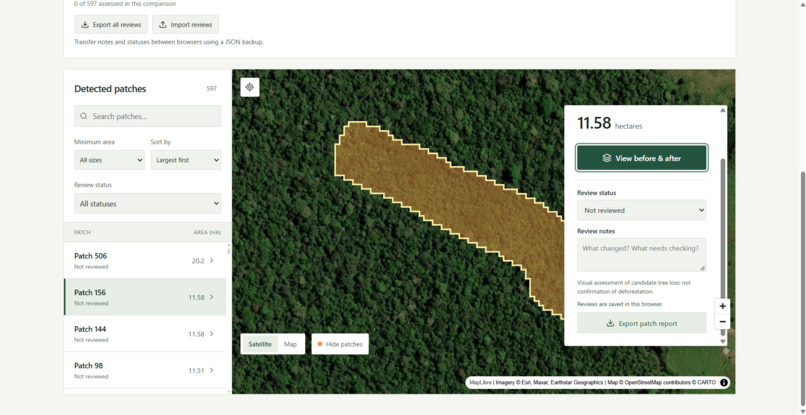Click Export patch report button
The height and width of the screenshot is (415, 806).
pyautogui.click(x=642, y=323)
